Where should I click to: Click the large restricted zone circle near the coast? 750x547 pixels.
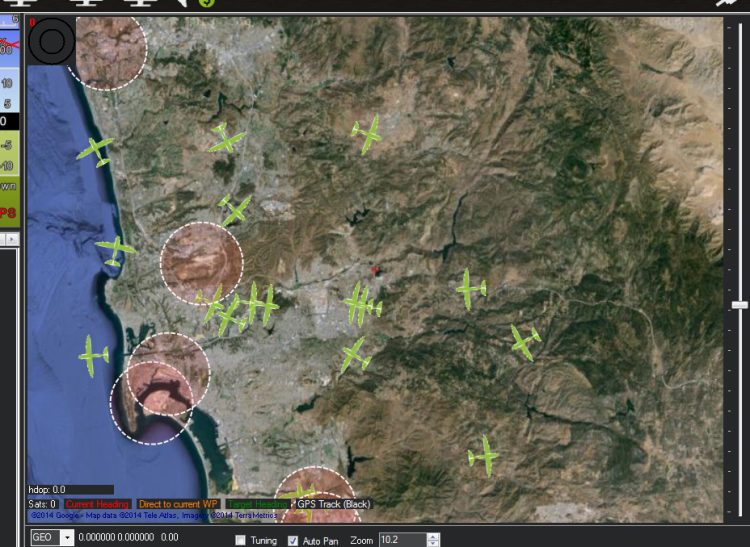tap(202, 263)
